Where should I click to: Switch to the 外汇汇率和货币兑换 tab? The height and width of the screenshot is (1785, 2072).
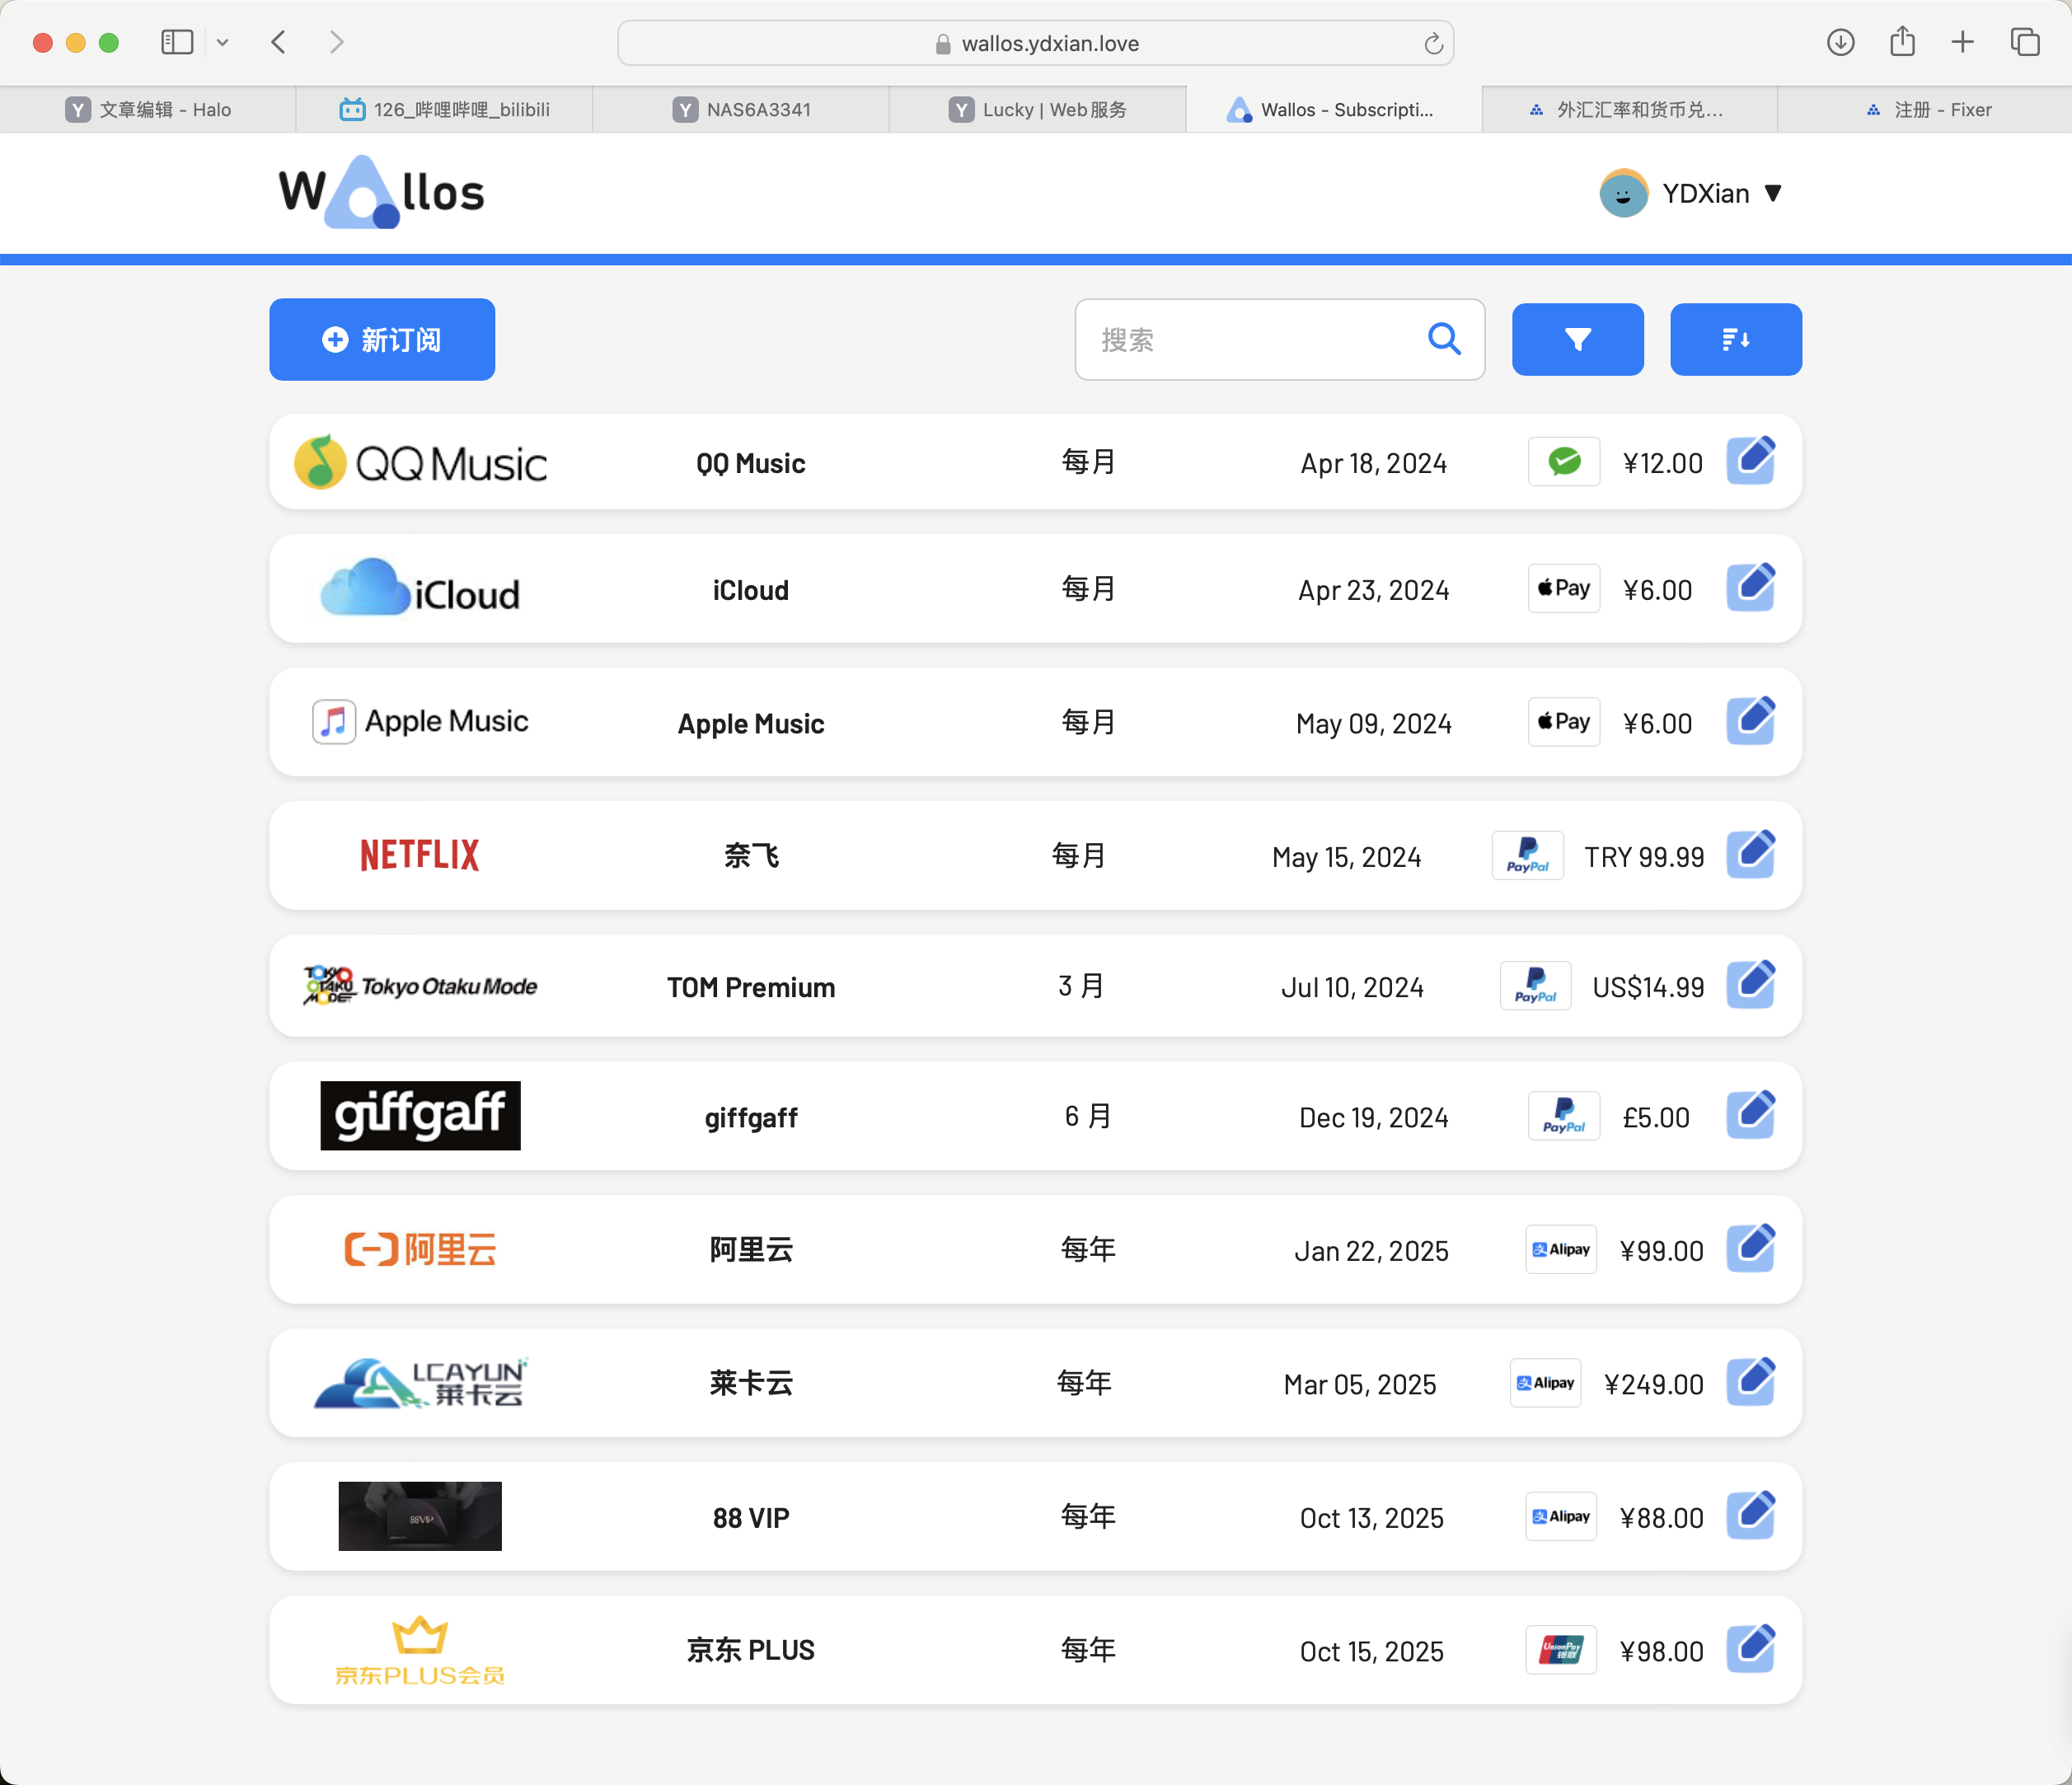(1630, 110)
